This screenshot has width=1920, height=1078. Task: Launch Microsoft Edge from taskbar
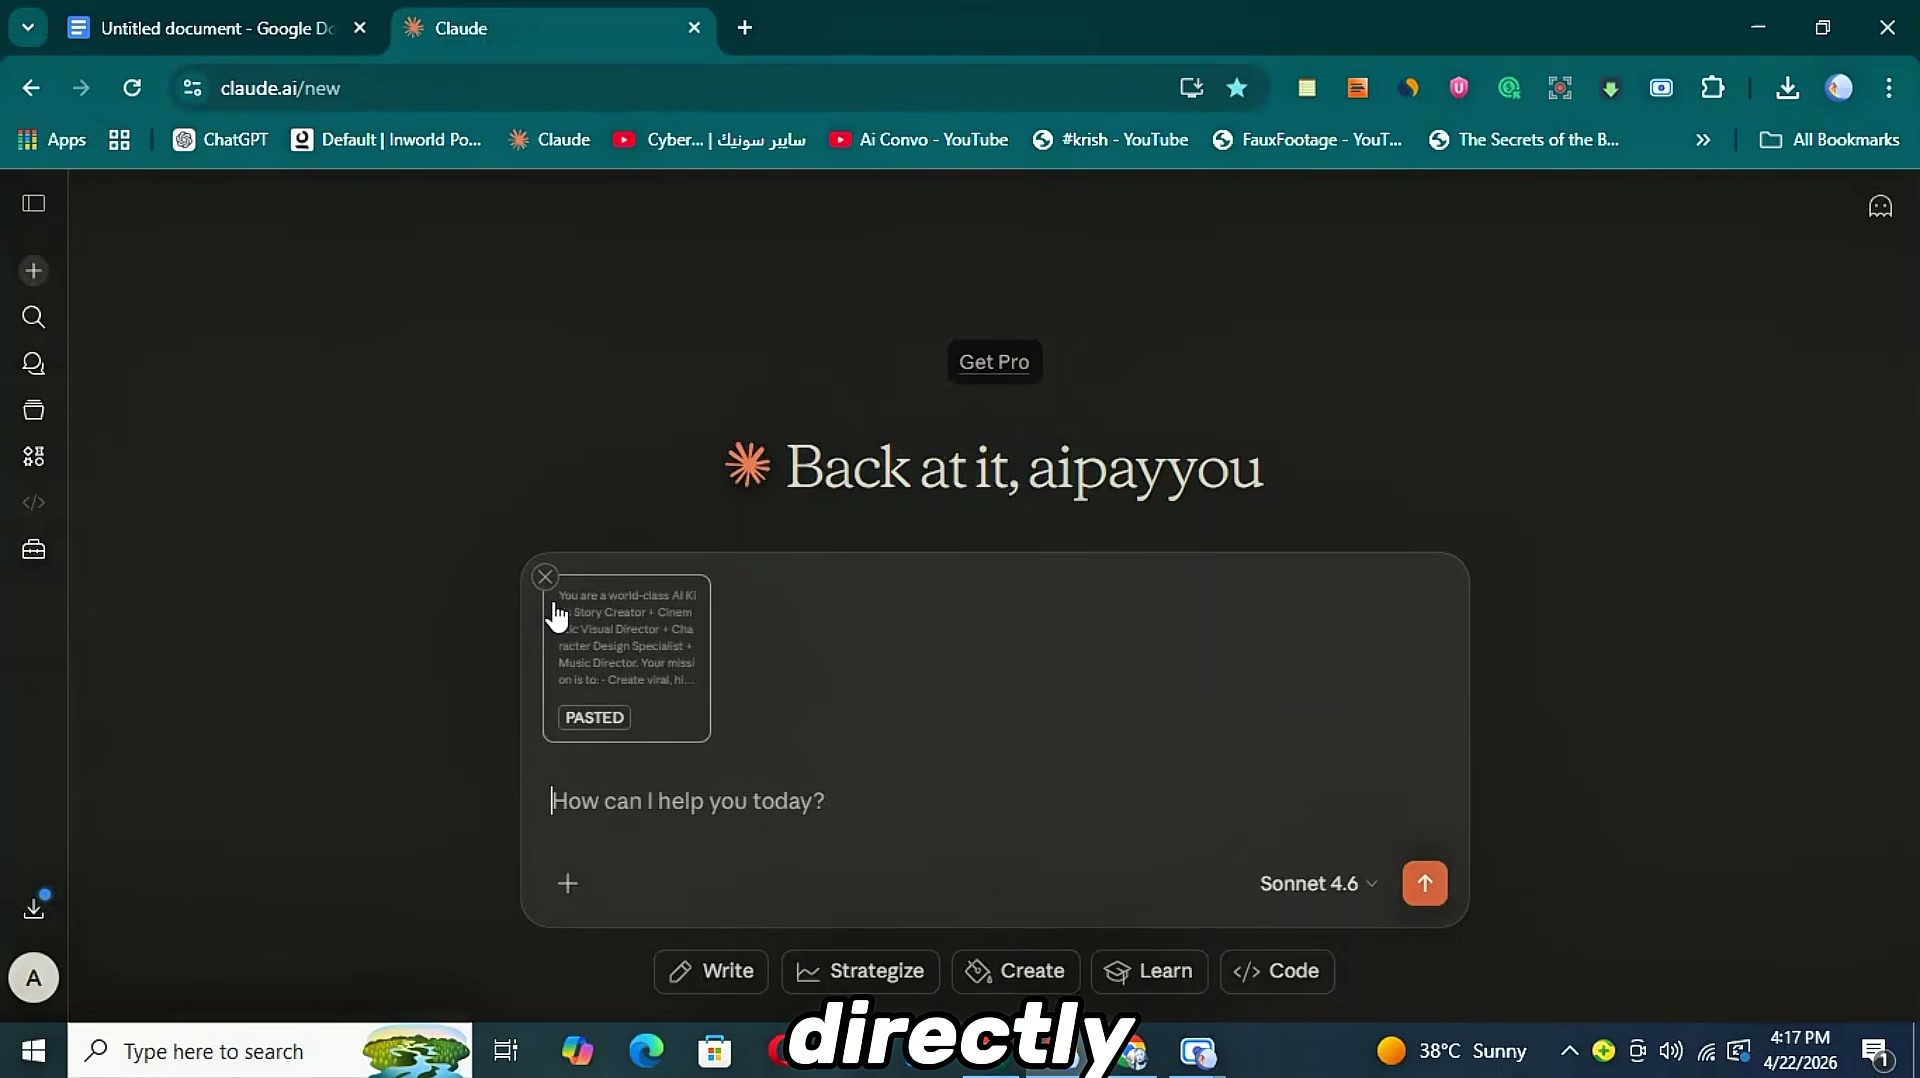646,1051
